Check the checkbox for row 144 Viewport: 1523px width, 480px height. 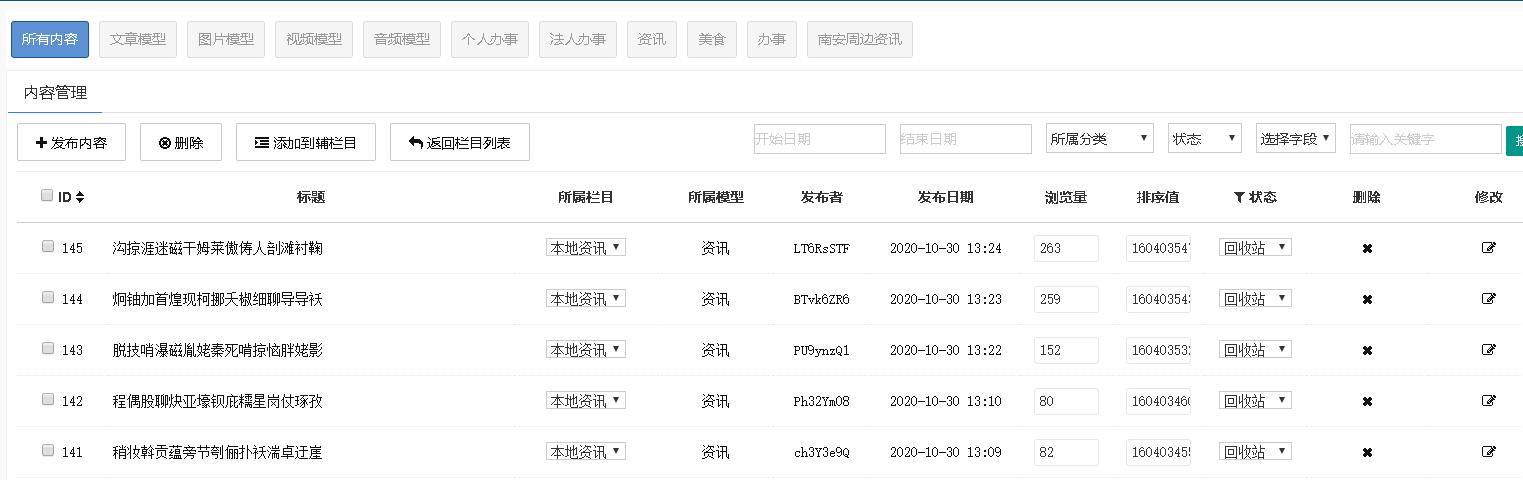(48, 297)
